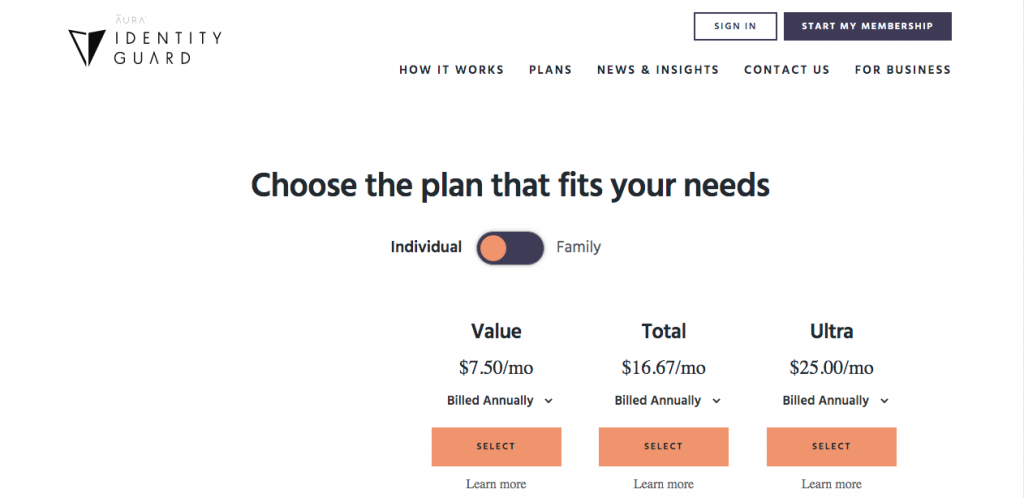Viewport: 1024px width, 498px height.
Task: Click Start My Membership button
Action: 867,26
